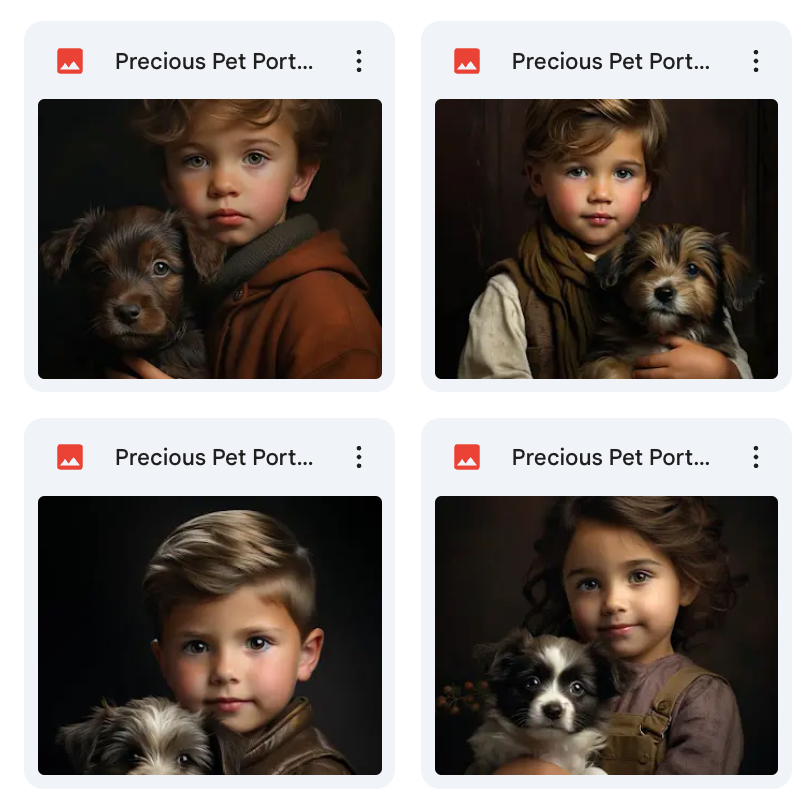Click the file name above the scarf boy image
This screenshot has height=804, width=806.
[x=611, y=61]
